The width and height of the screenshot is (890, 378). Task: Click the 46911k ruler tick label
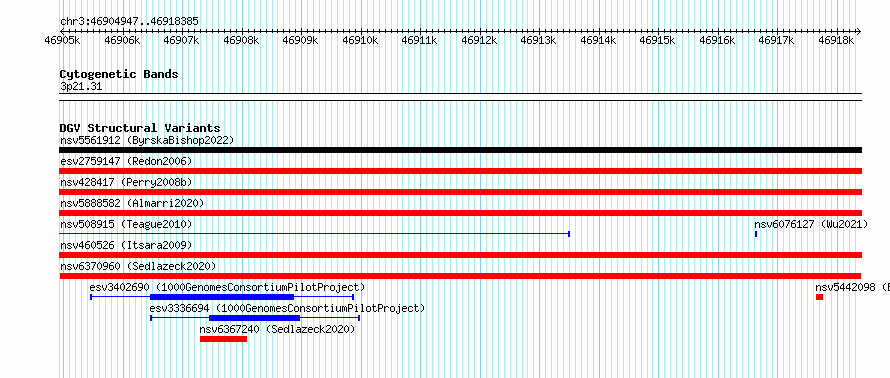click(x=419, y=40)
